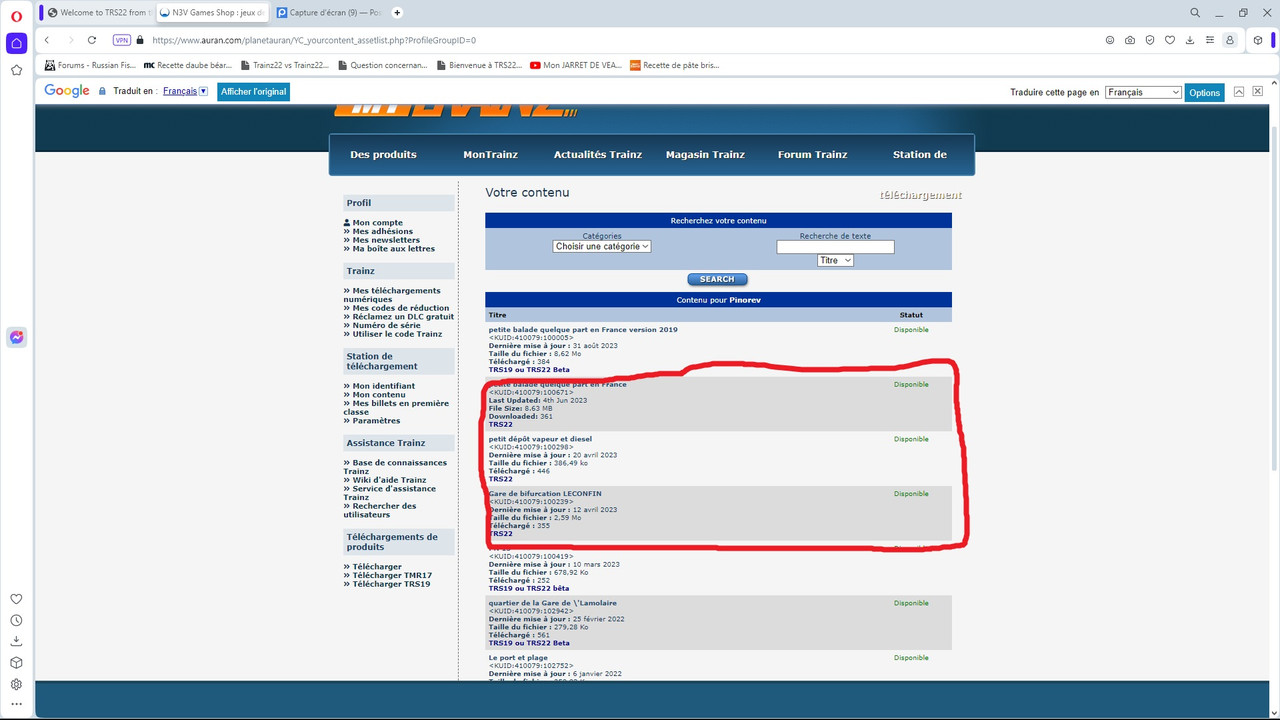
Task: Open translate Options button
Action: coord(1205,92)
